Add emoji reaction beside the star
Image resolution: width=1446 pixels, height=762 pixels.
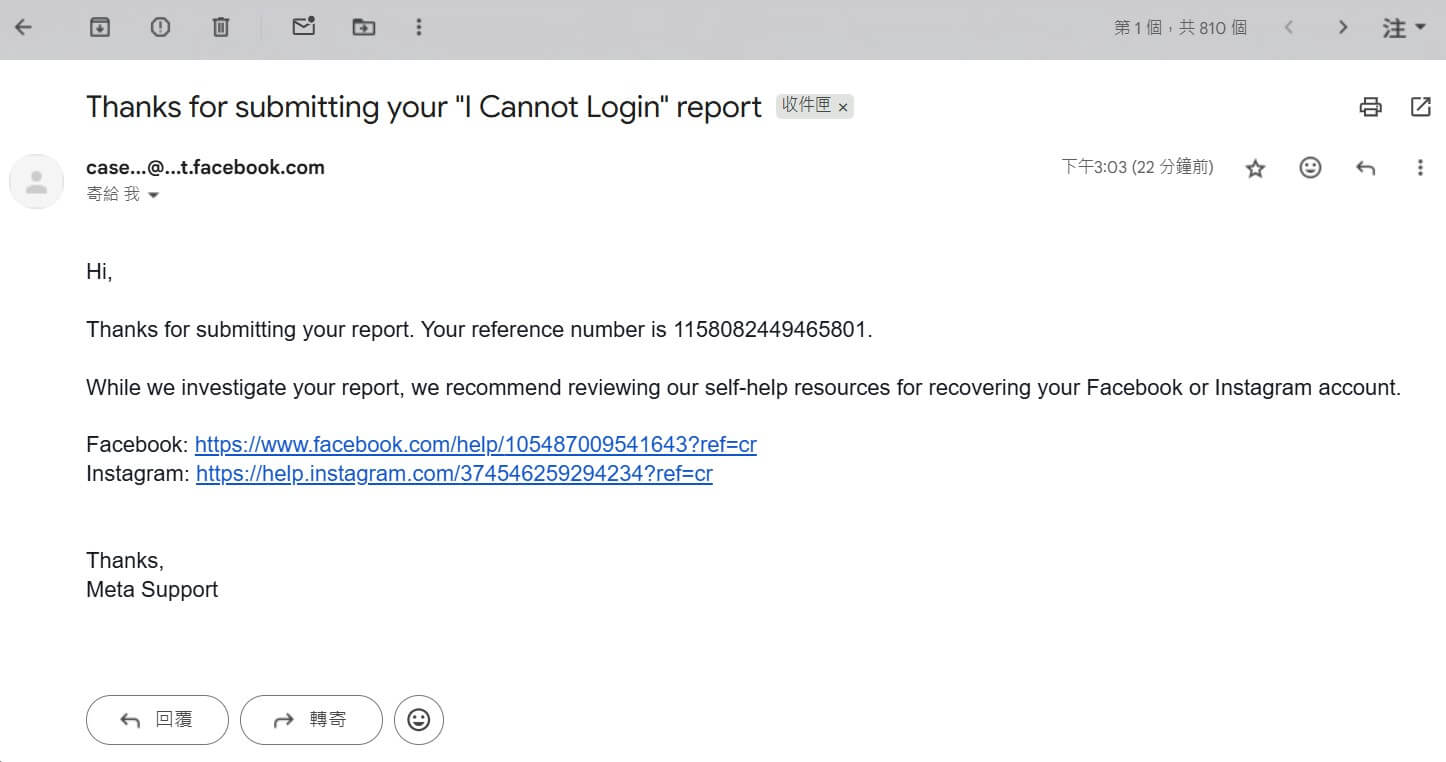click(1310, 168)
